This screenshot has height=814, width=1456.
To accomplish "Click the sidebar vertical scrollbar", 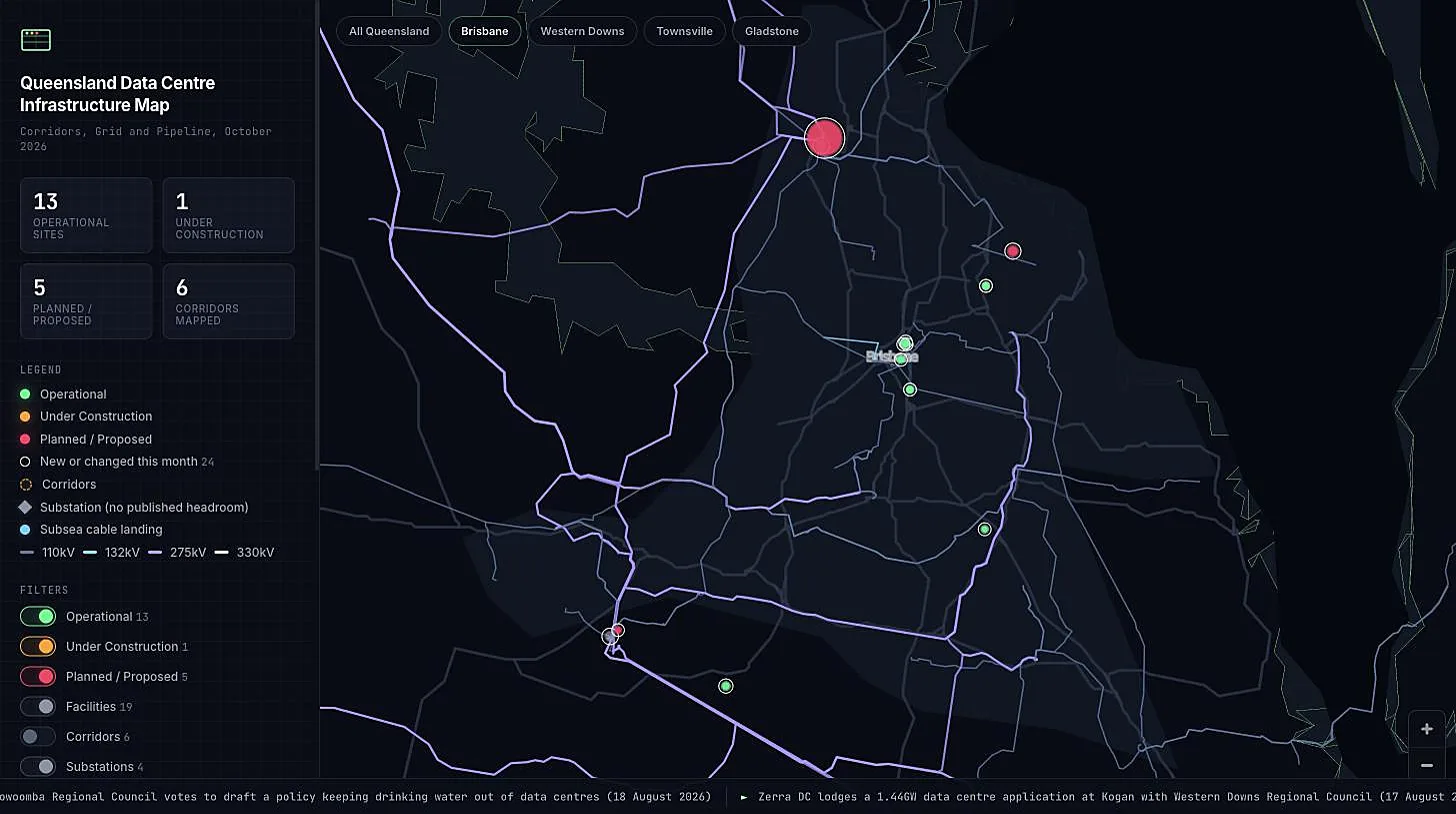I will point(317,235).
